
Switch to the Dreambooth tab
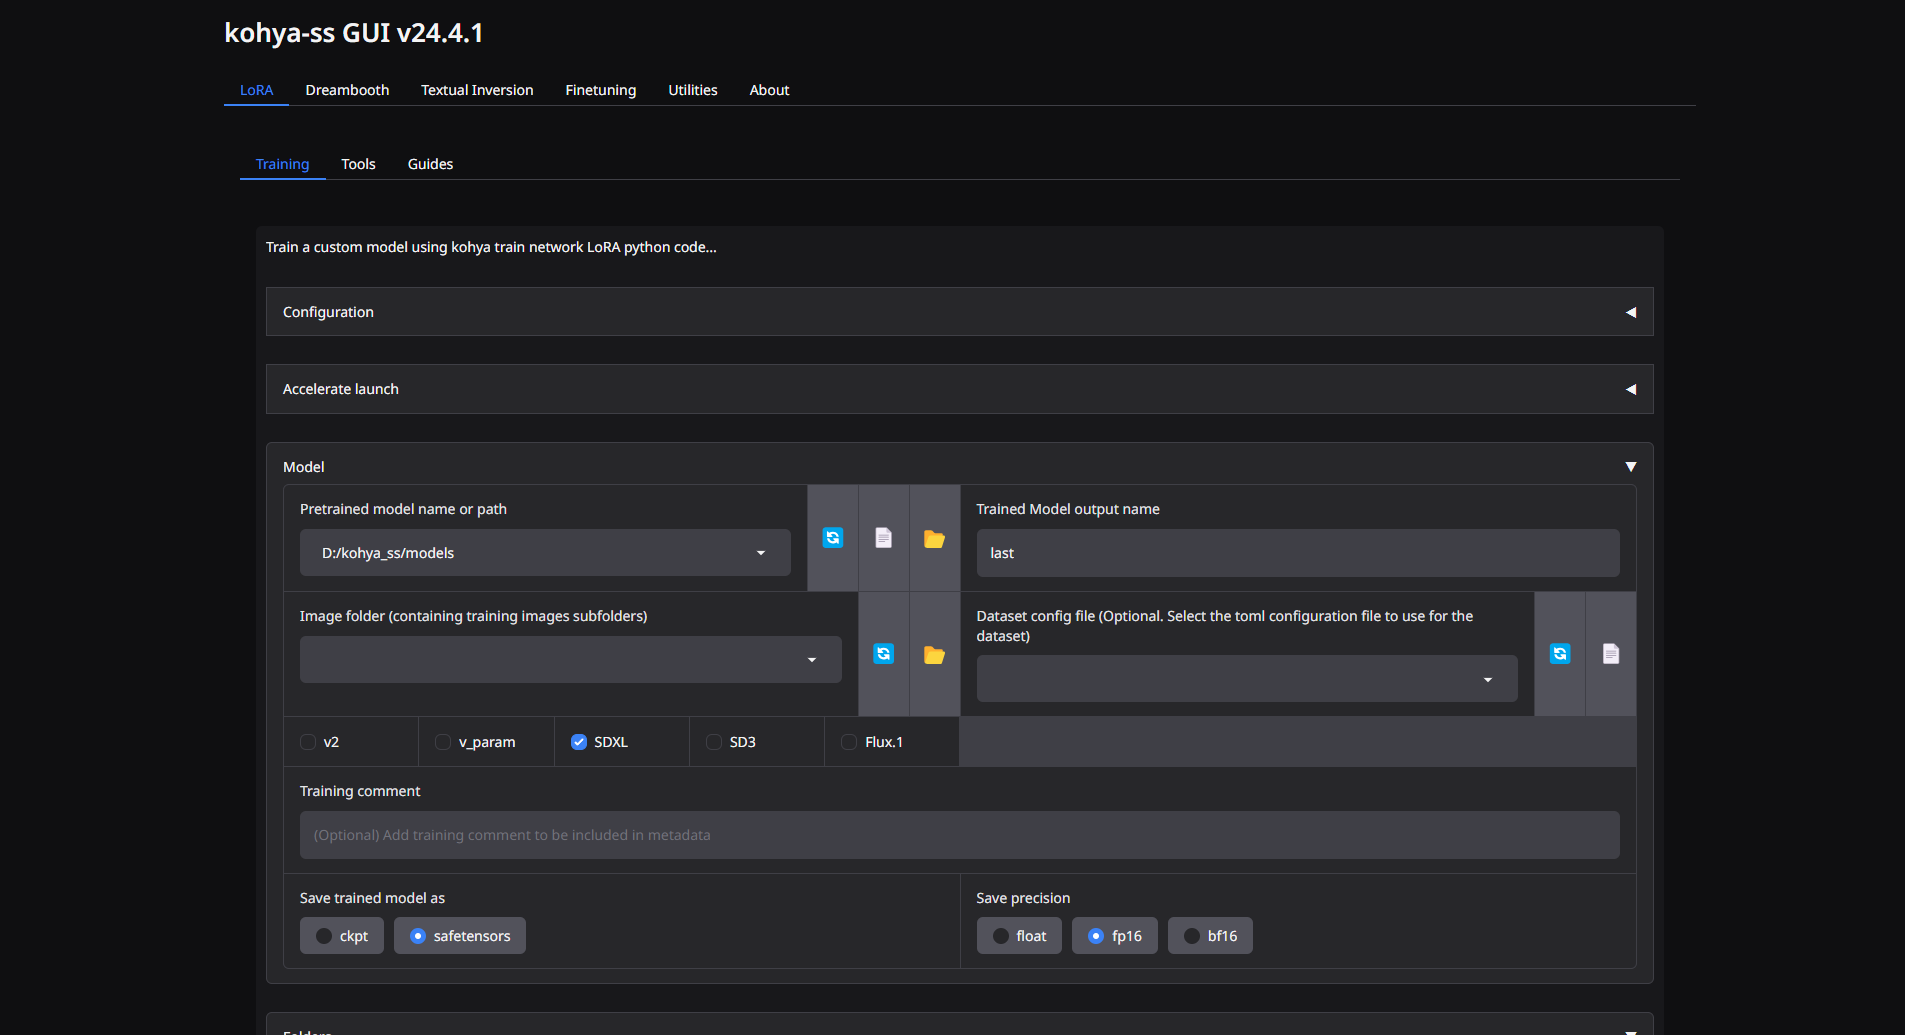[347, 90]
